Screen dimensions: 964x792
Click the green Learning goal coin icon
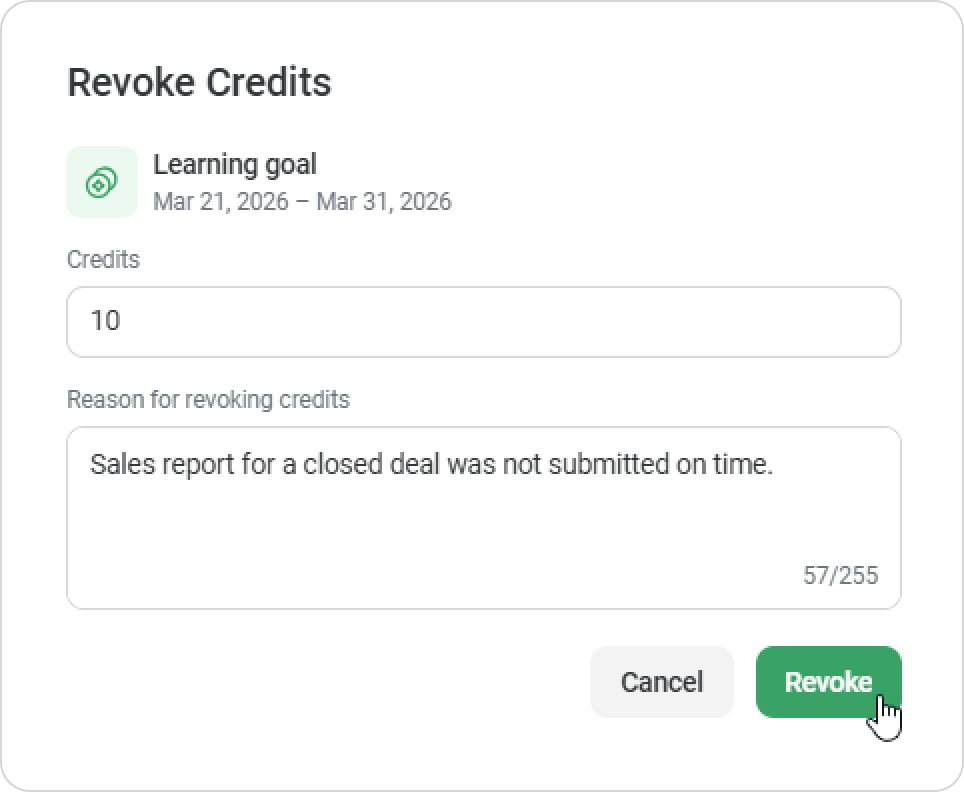[101, 182]
